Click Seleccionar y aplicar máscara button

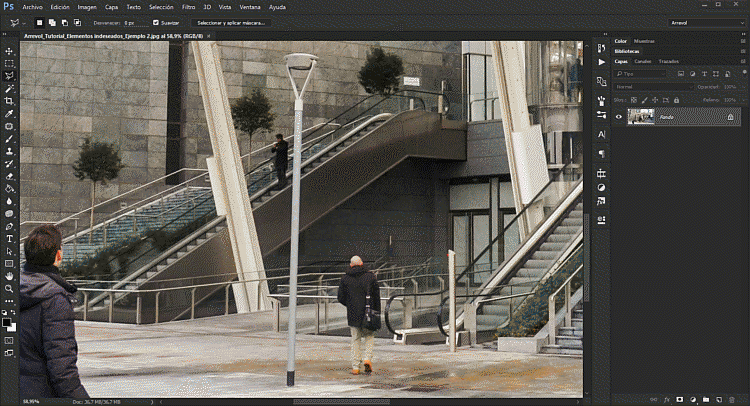[x=231, y=22]
